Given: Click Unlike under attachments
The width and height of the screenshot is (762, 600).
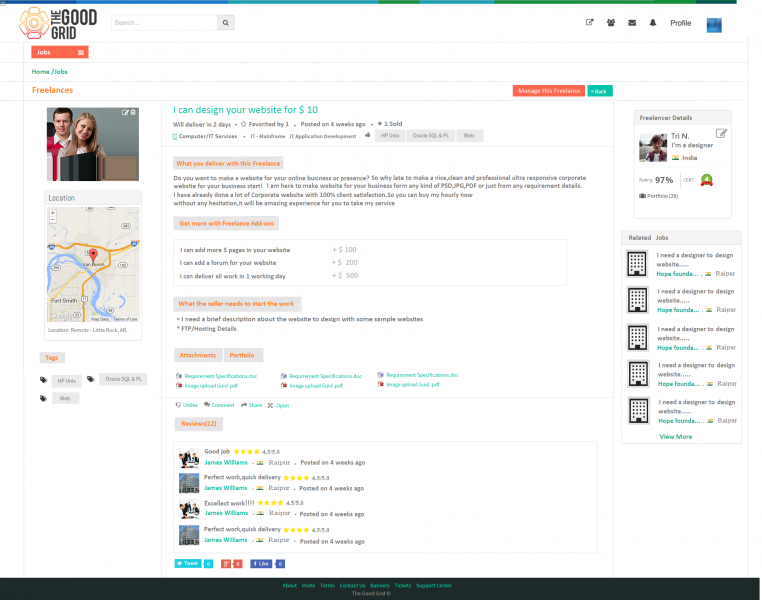Looking at the screenshot, I should point(187,405).
